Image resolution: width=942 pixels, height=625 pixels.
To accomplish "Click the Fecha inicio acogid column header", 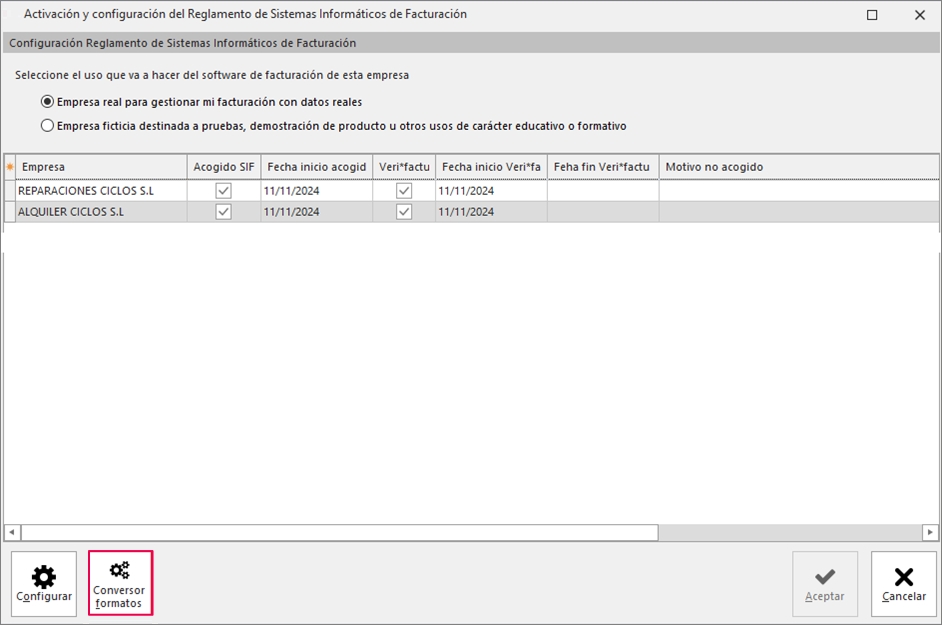I will click(x=317, y=167).
